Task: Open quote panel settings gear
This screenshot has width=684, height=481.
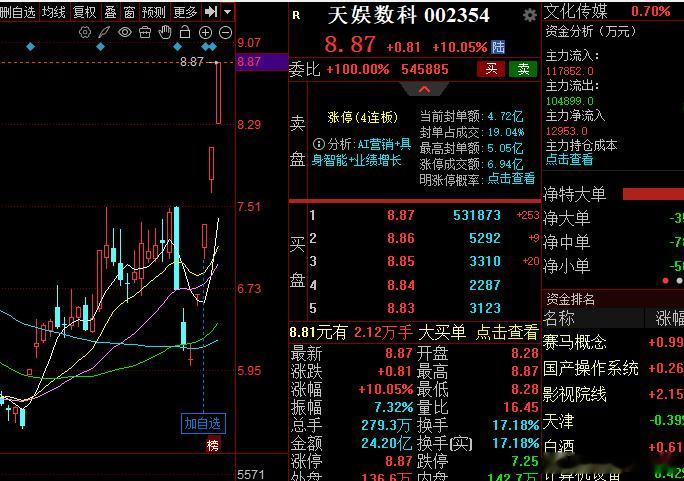Action: (530, 16)
